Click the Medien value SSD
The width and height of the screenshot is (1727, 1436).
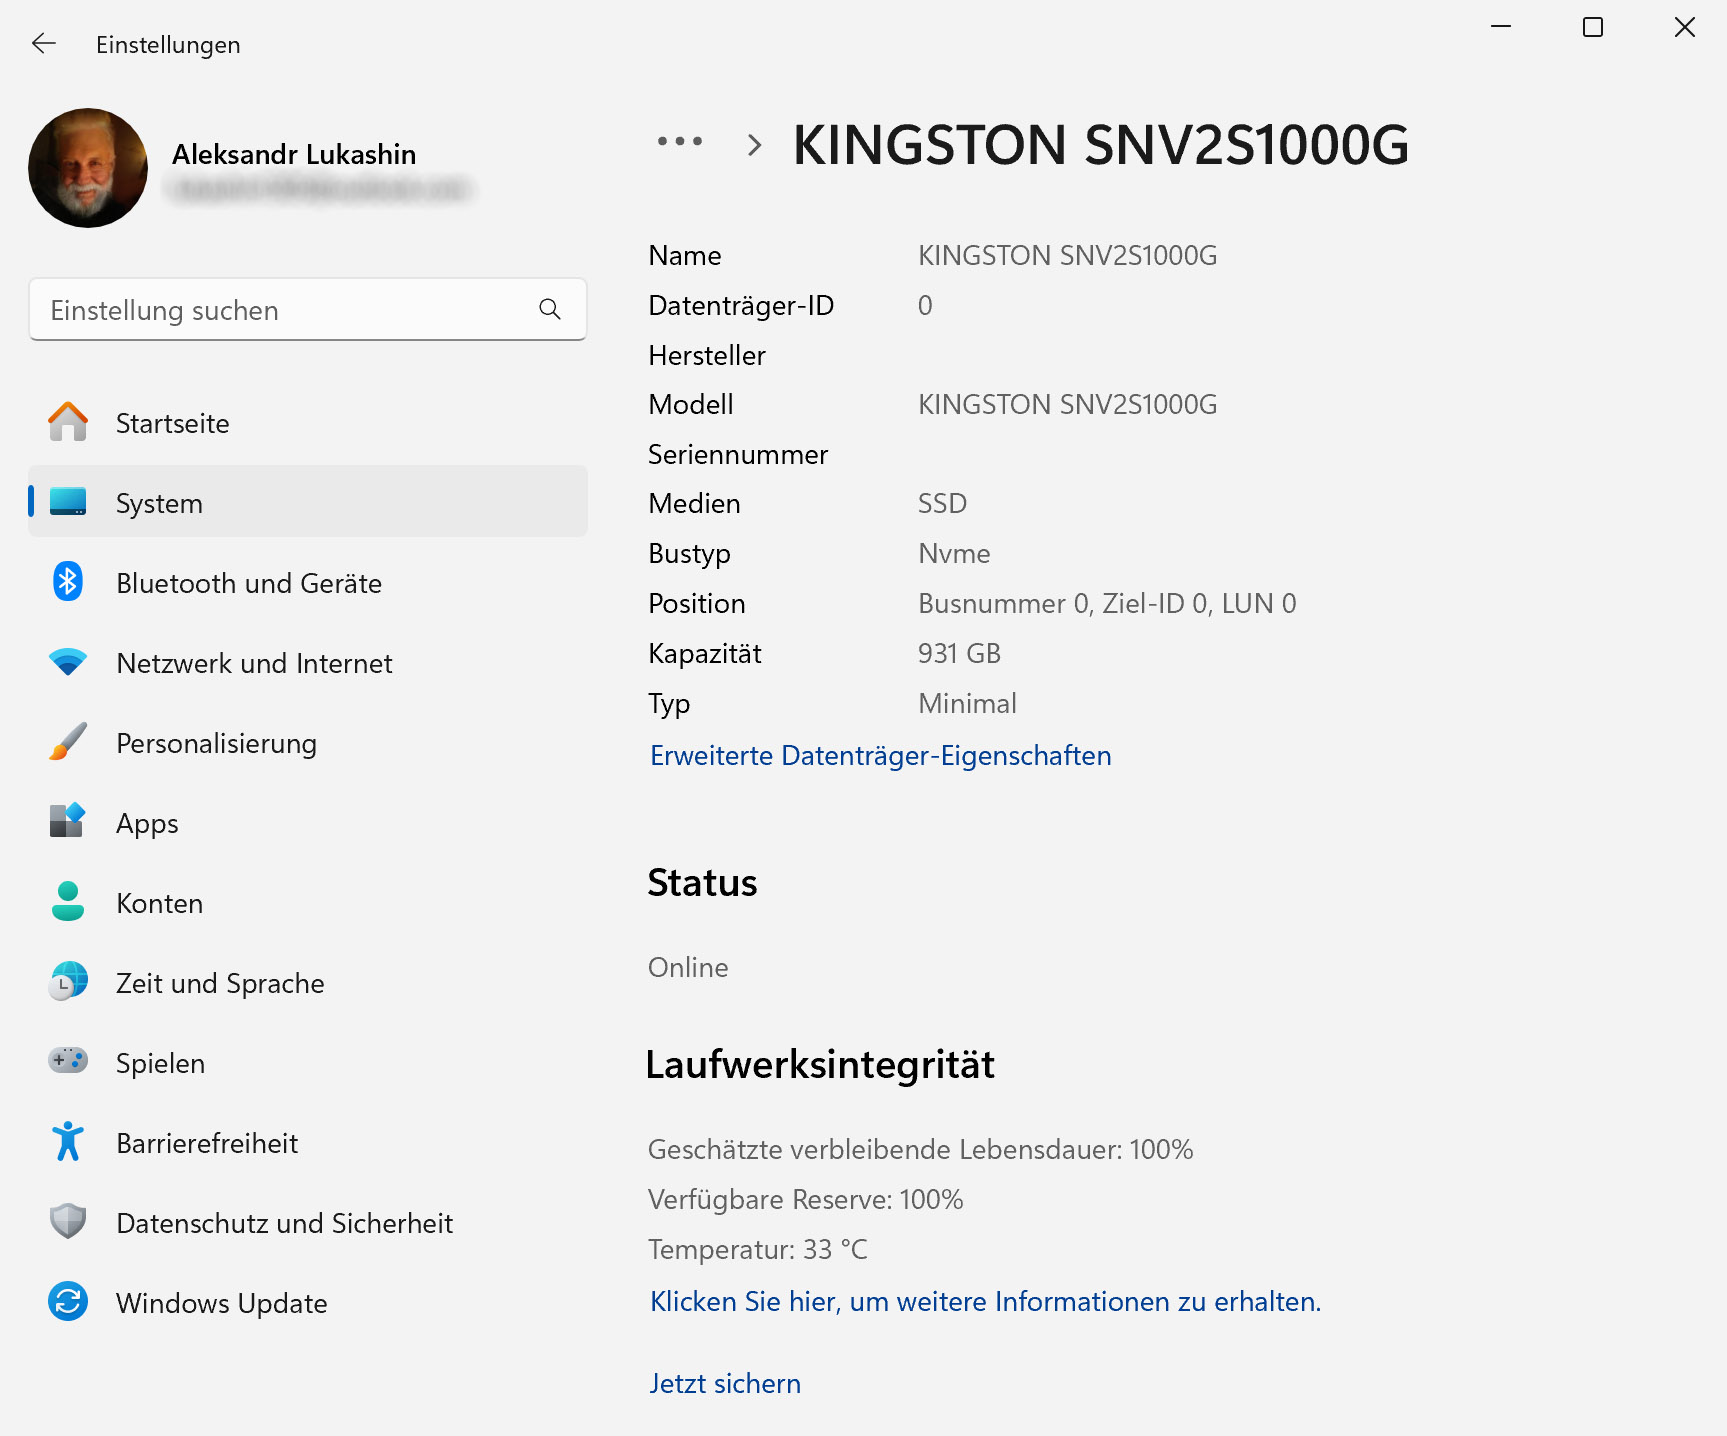(943, 503)
